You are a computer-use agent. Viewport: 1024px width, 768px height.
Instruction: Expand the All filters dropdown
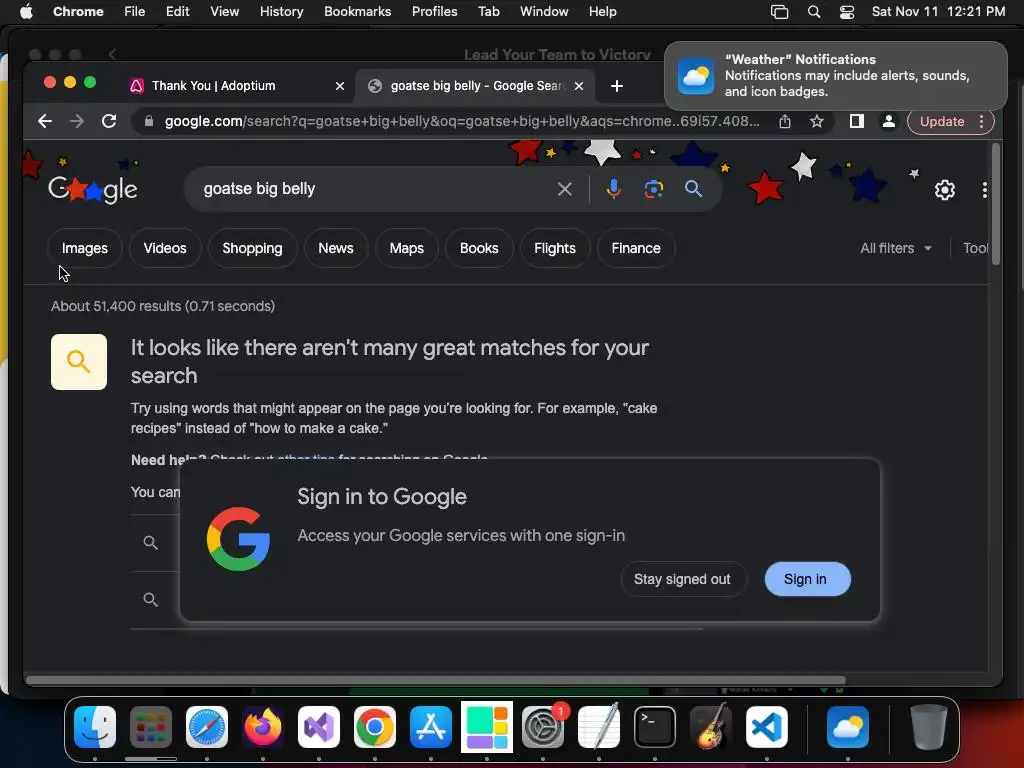point(896,248)
